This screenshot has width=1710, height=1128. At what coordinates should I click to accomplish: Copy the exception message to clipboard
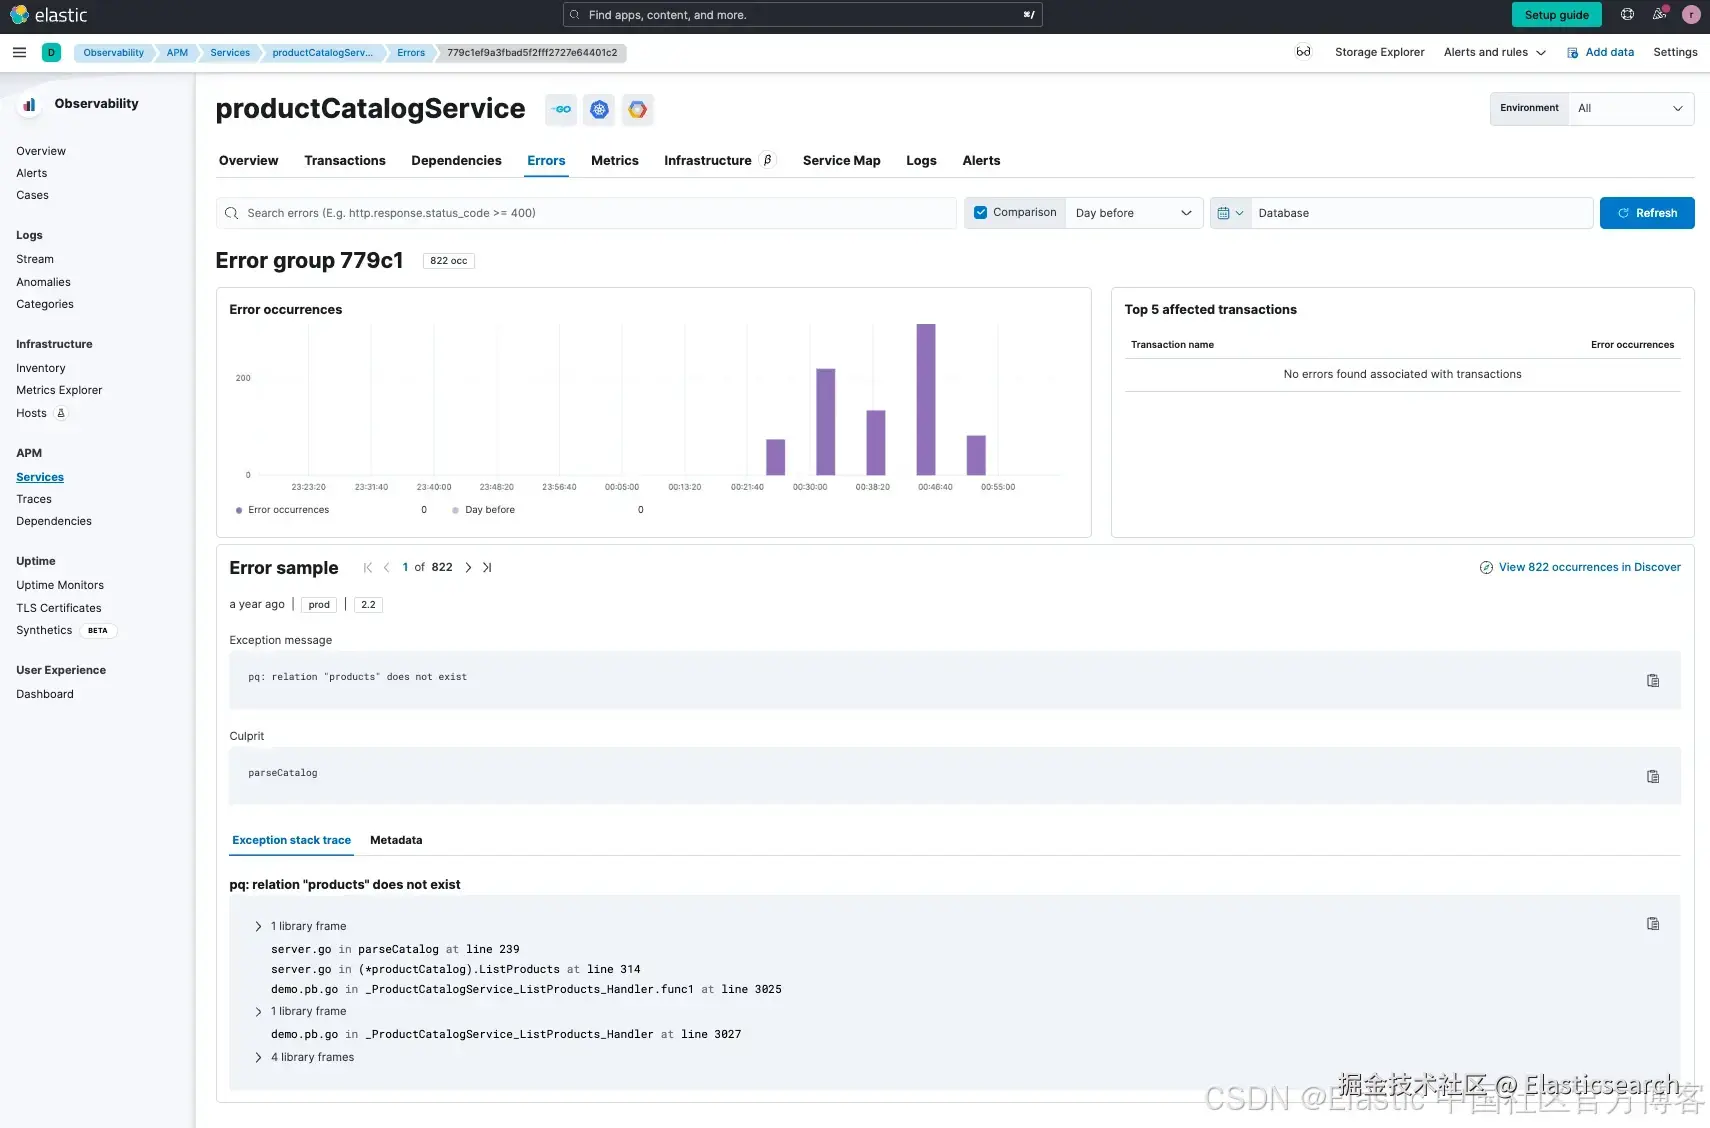point(1653,680)
